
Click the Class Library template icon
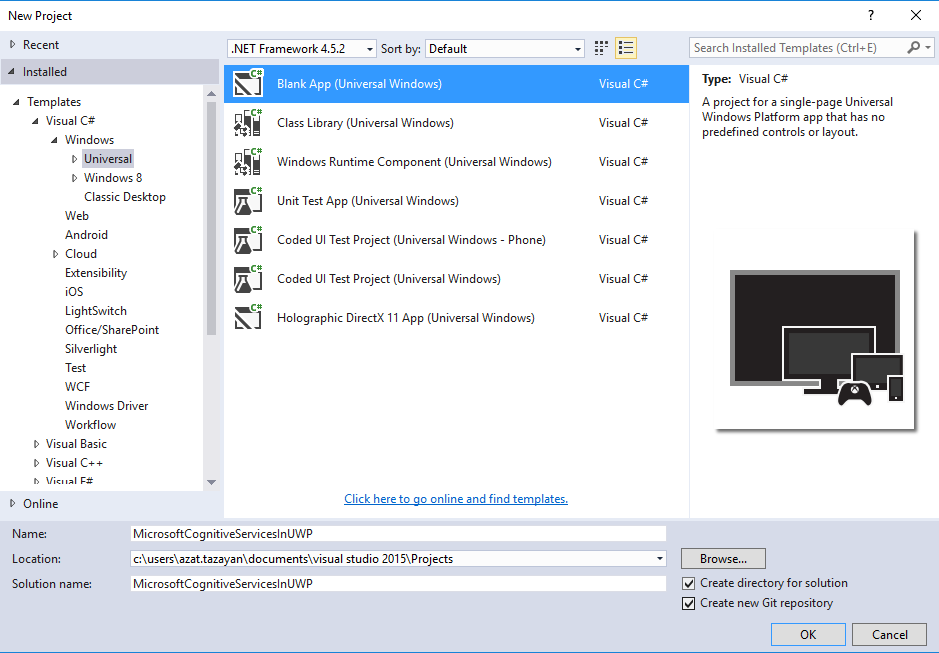click(x=248, y=122)
